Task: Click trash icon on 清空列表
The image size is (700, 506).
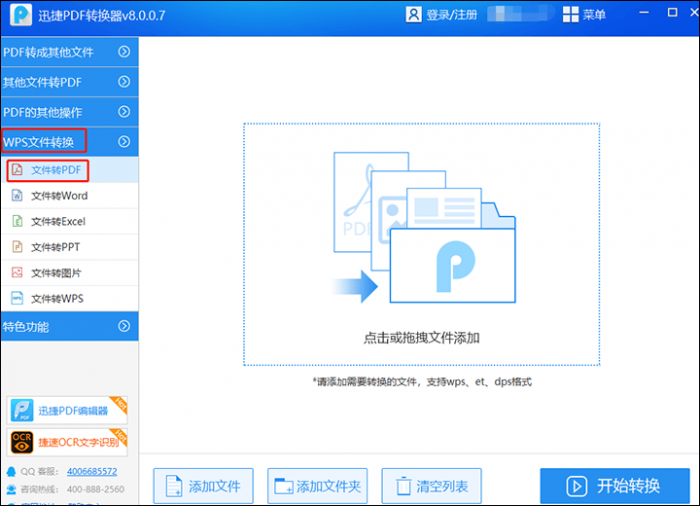Action: pyautogui.click(x=404, y=486)
